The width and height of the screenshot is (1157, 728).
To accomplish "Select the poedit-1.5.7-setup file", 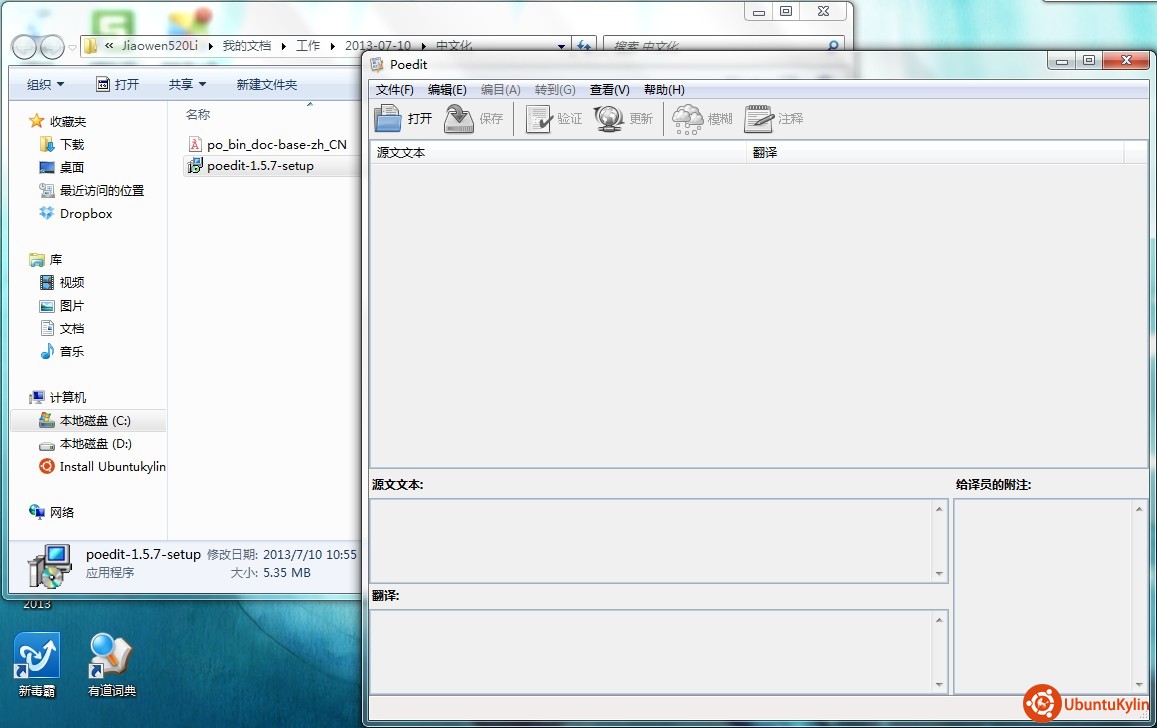I will pyautogui.click(x=259, y=166).
